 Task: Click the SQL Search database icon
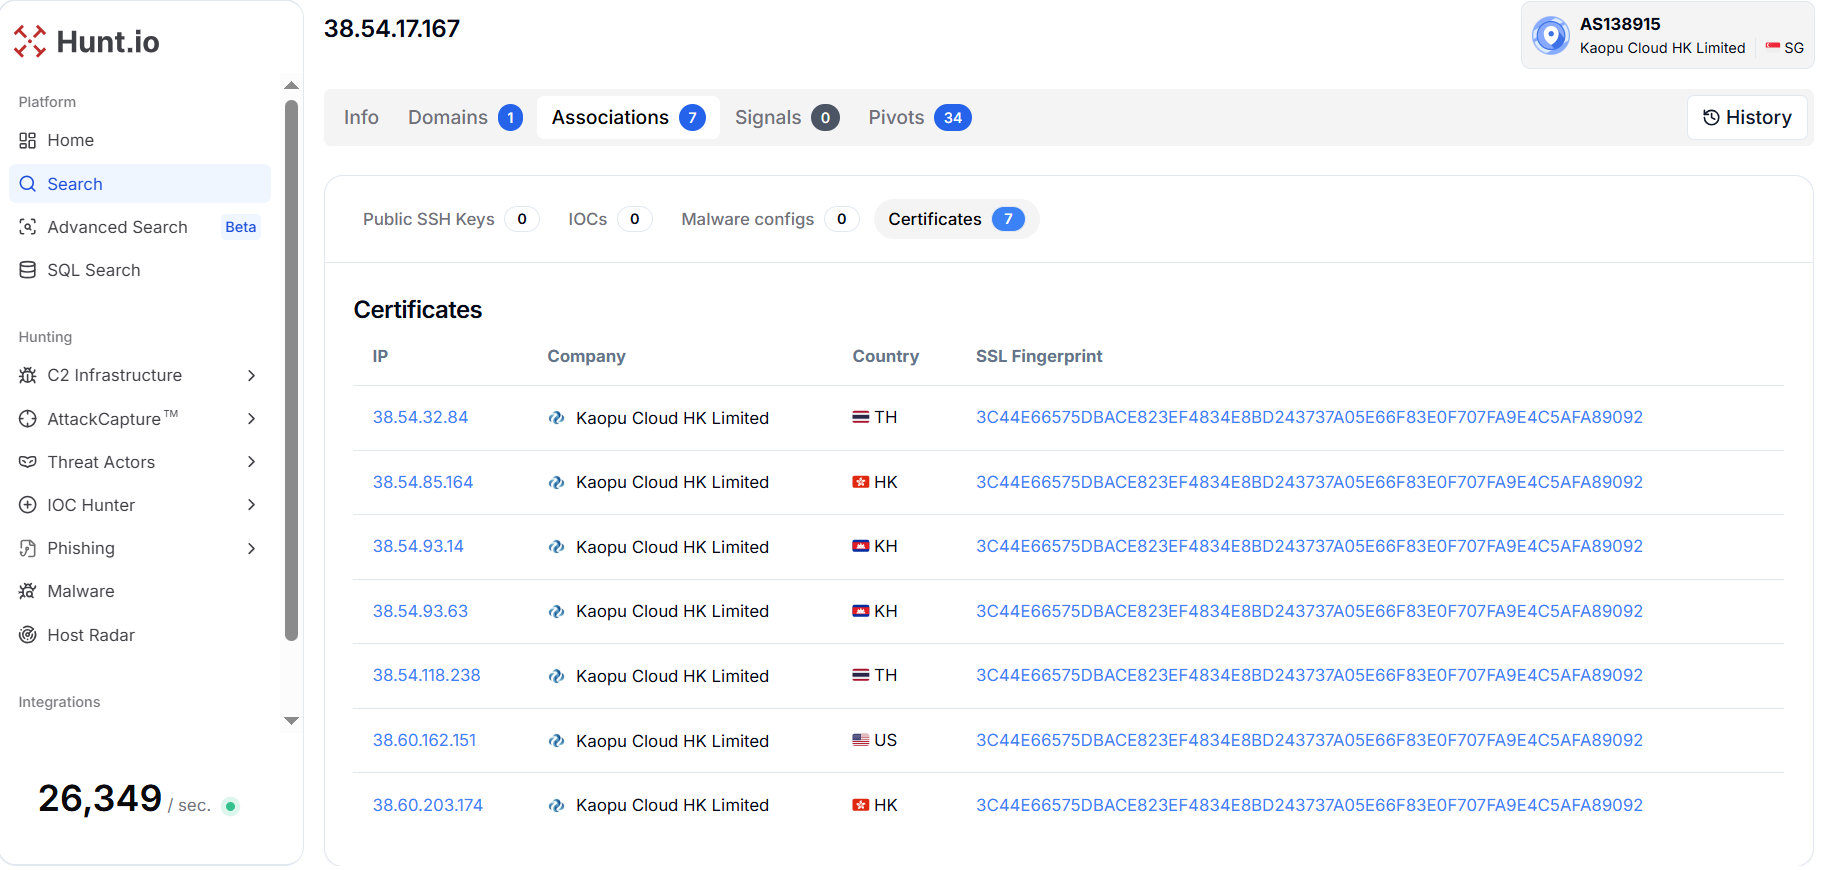tap(28, 270)
